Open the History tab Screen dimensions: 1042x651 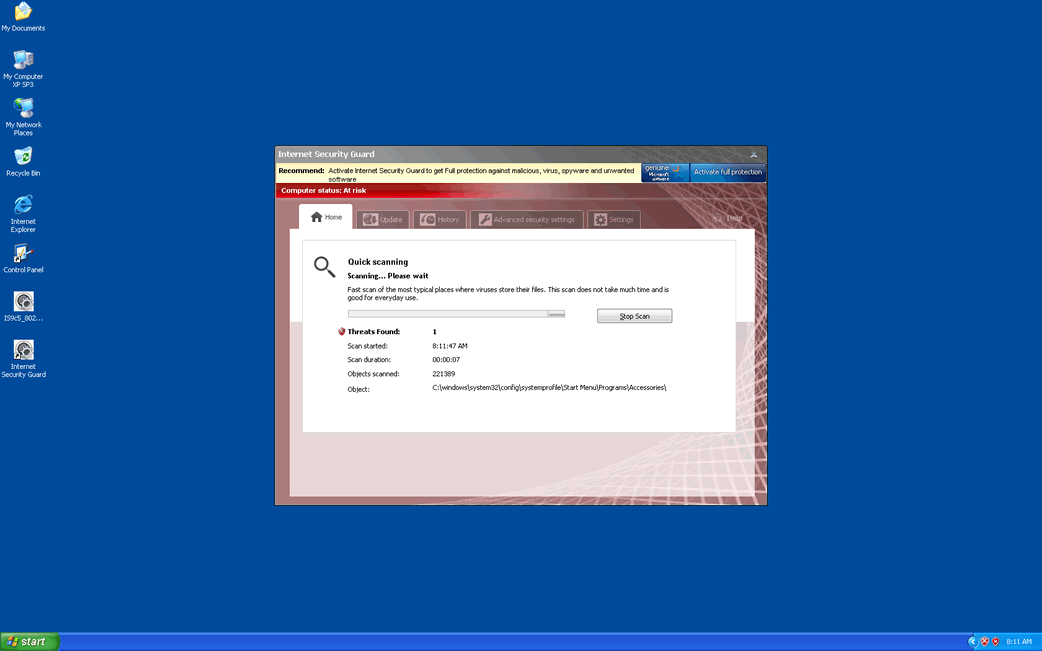[x=439, y=220]
